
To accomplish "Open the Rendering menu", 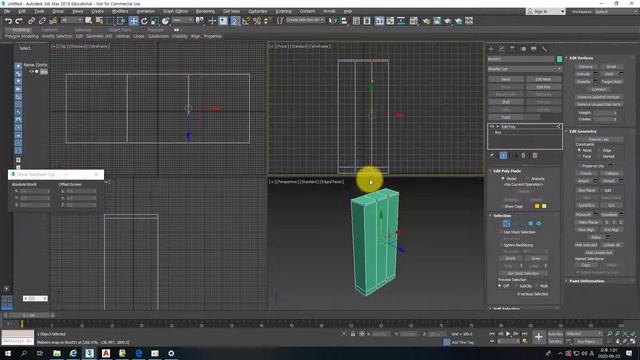I will click(205, 11).
